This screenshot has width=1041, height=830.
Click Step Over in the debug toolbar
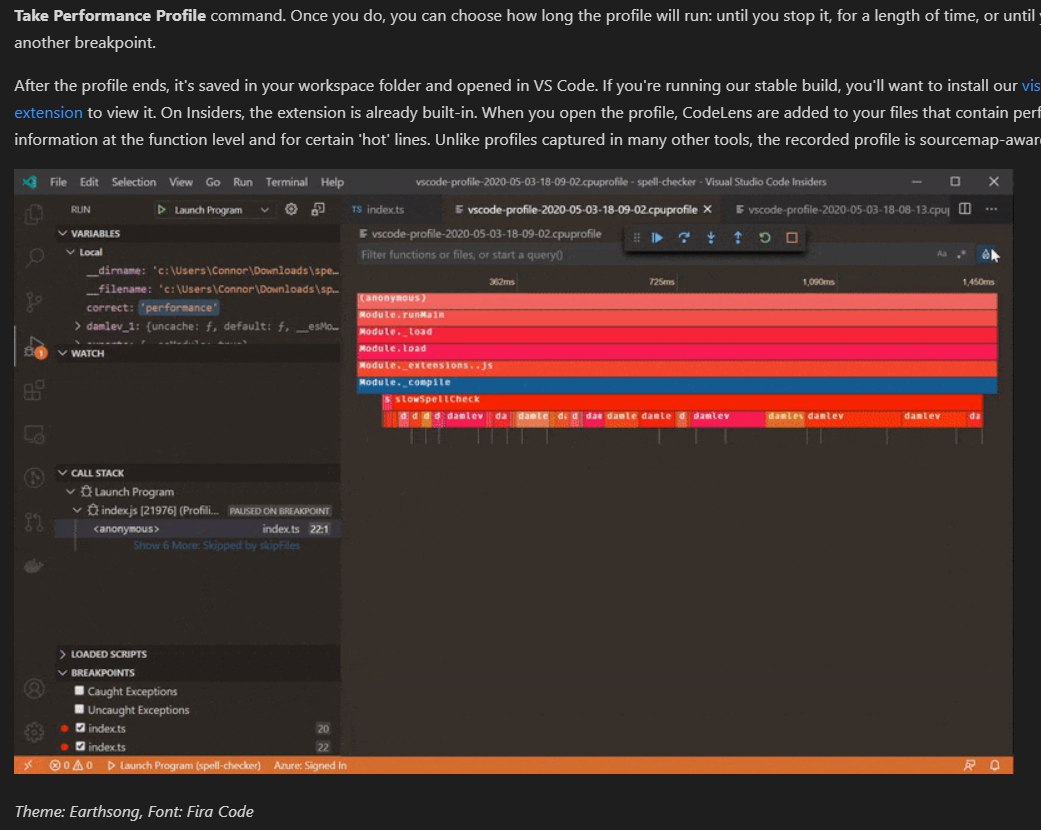tap(684, 238)
